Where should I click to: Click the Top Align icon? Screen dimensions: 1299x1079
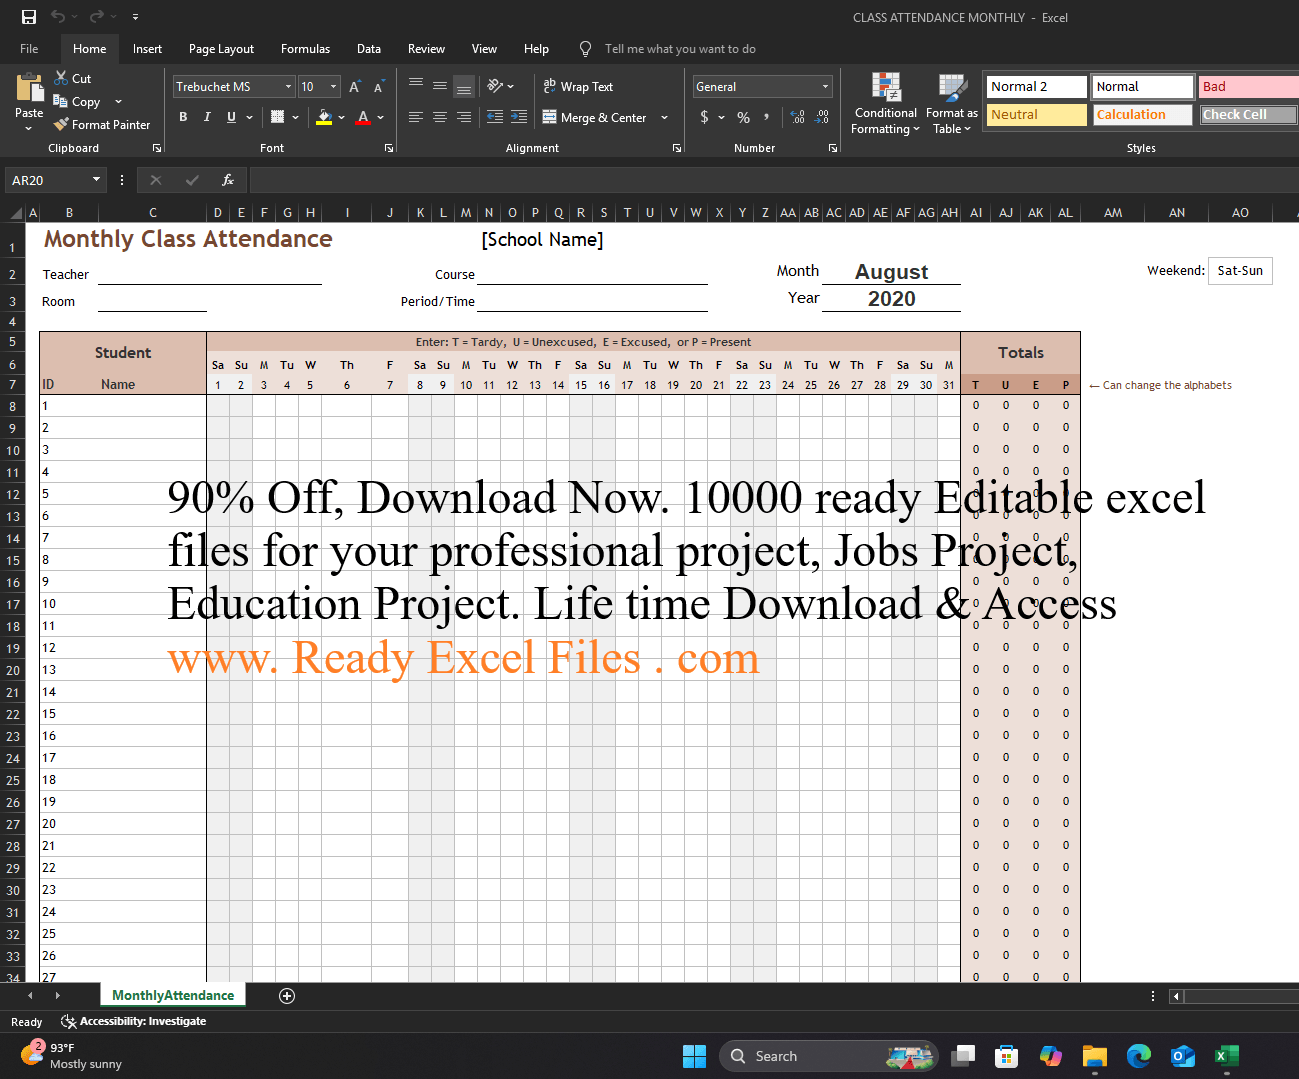(416, 86)
